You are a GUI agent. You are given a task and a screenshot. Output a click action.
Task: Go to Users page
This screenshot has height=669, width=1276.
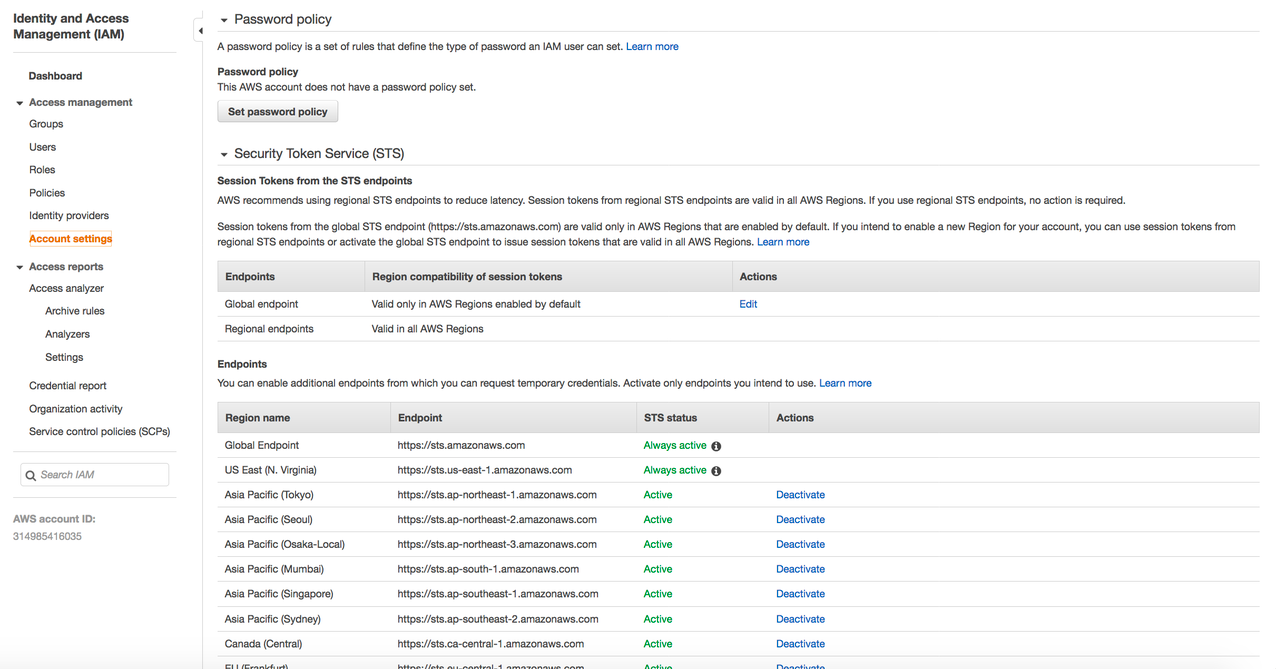click(x=42, y=147)
